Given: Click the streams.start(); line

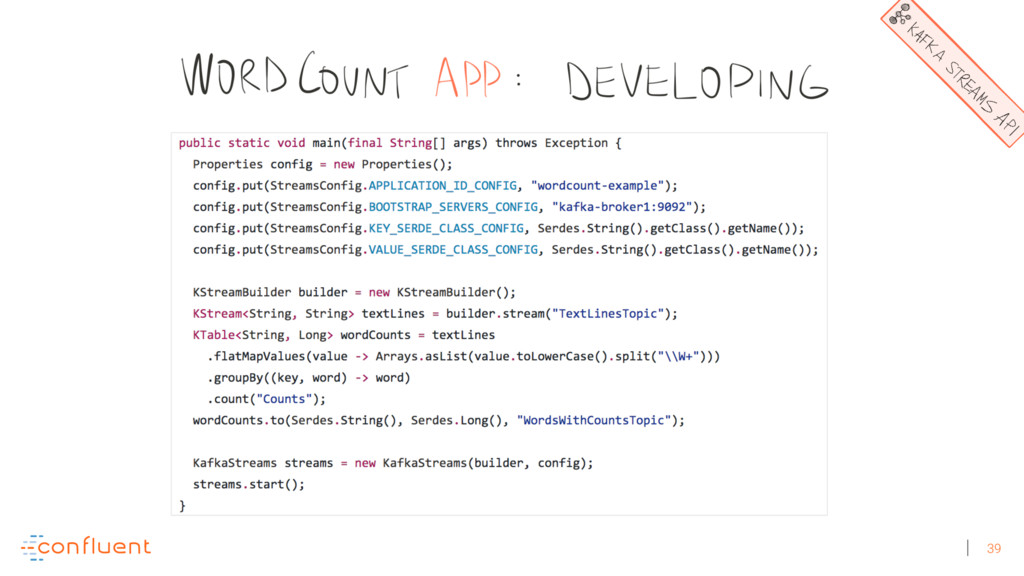Looking at the screenshot, I should (x=249, y=485).
